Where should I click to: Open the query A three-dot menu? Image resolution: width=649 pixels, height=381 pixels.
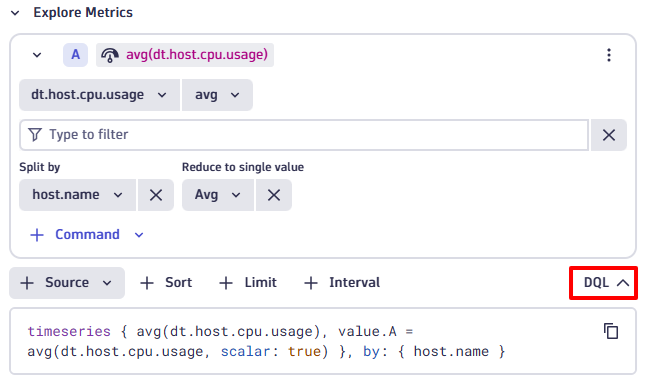(608, 55)
